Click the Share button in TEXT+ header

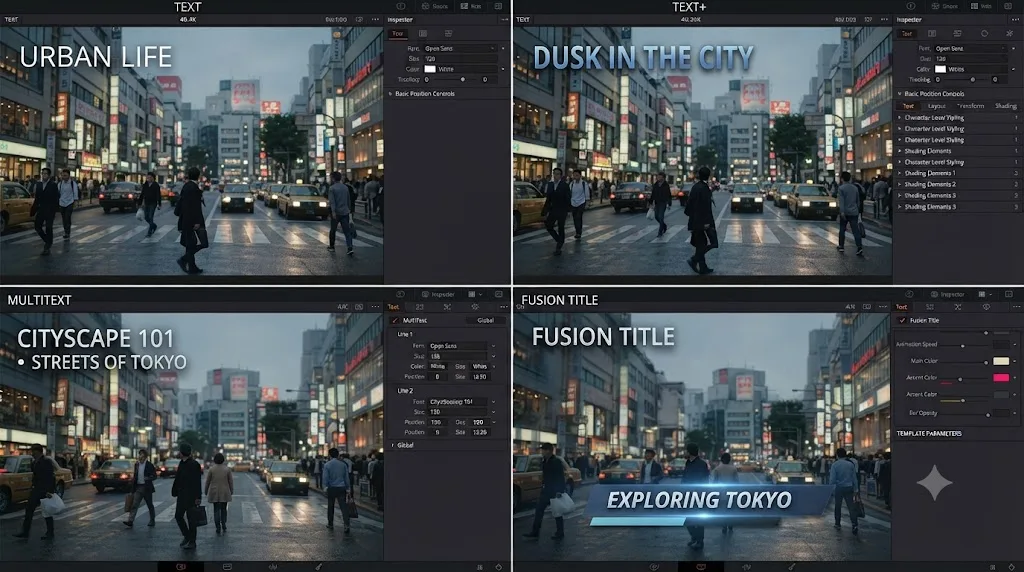pyautogui.click(x=945, y=6)
